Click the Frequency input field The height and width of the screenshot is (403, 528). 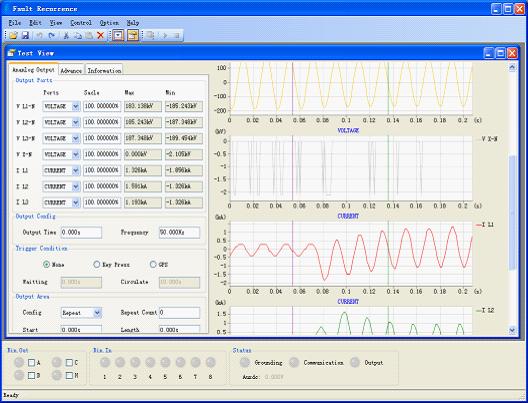coord(179,232)
